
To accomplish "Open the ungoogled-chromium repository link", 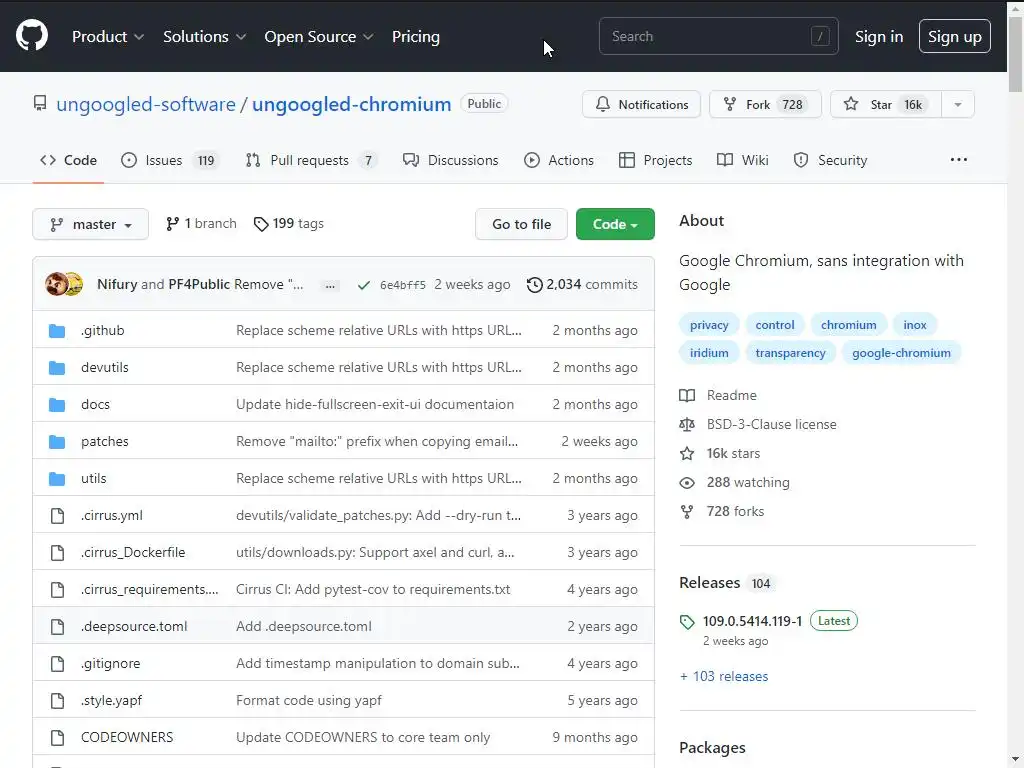I will pyautogui.click(x=351, y=104).
